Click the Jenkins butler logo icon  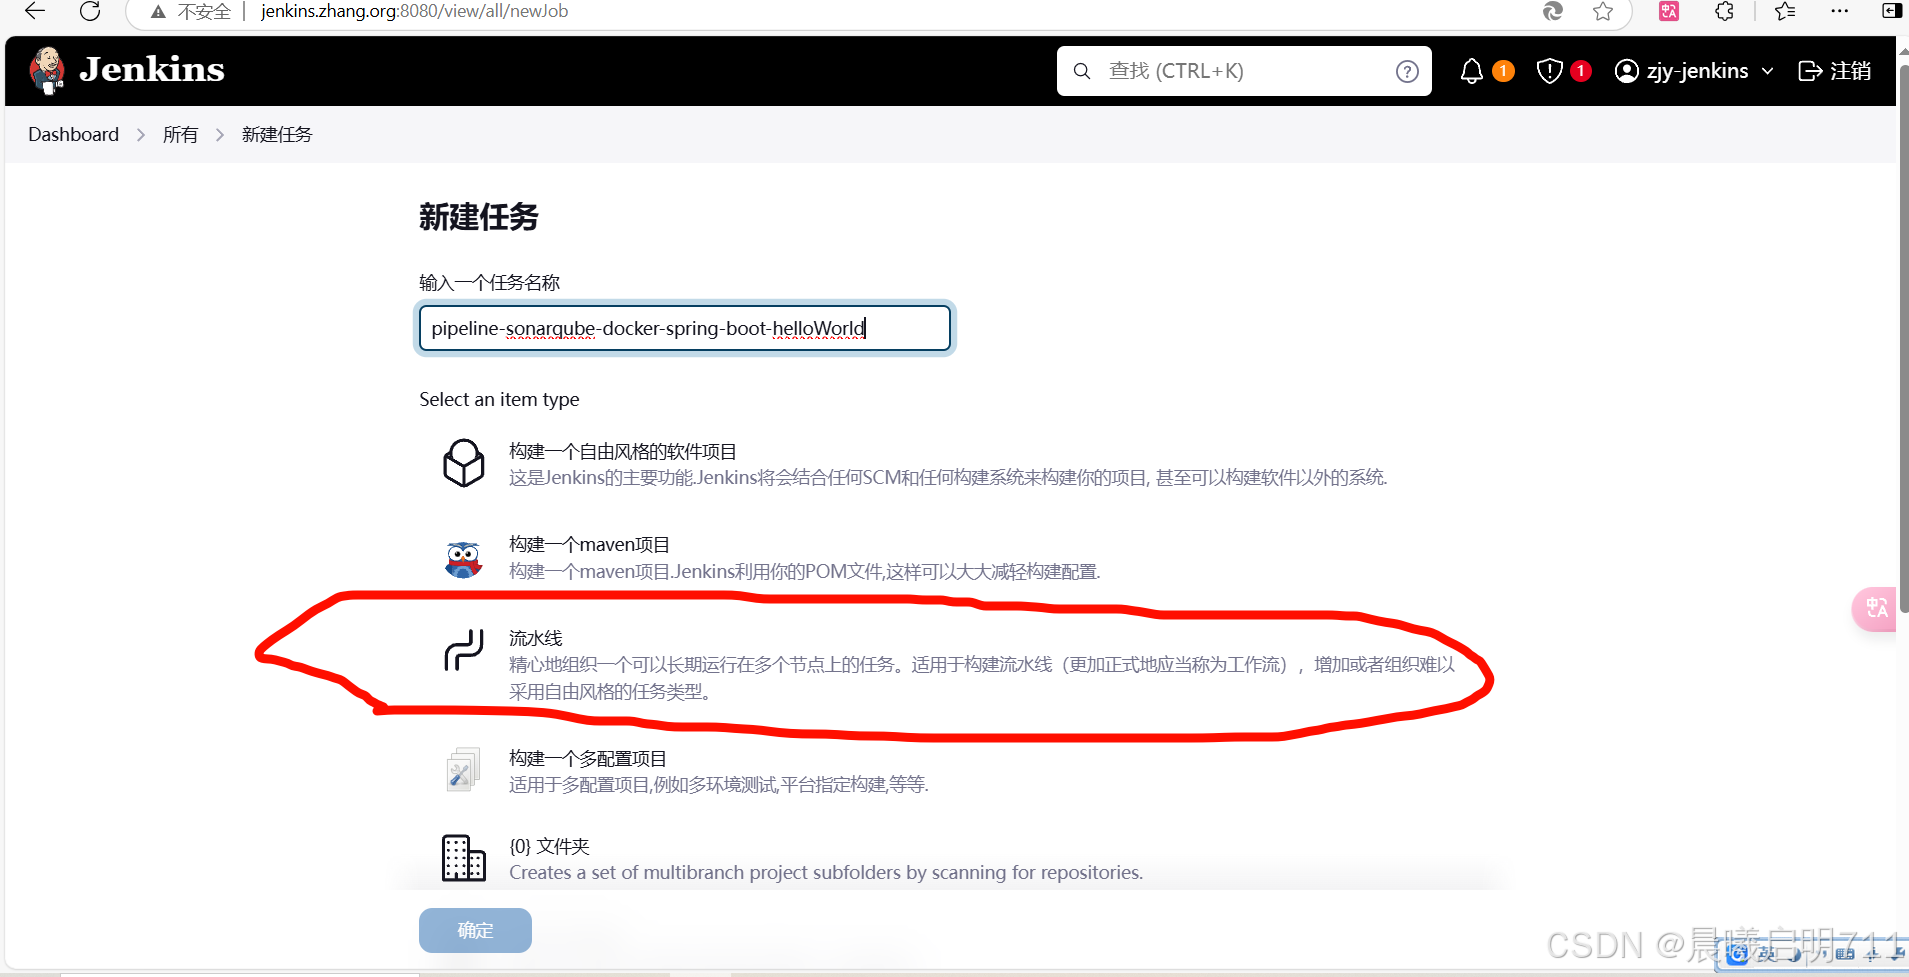tap(46, 70)
